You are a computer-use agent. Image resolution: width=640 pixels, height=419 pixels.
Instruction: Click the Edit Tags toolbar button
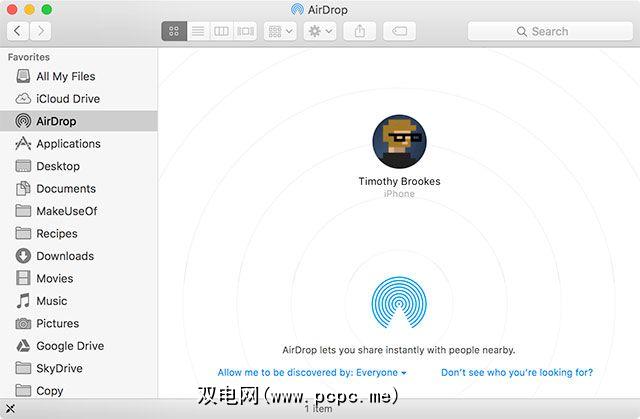point(400,31)
